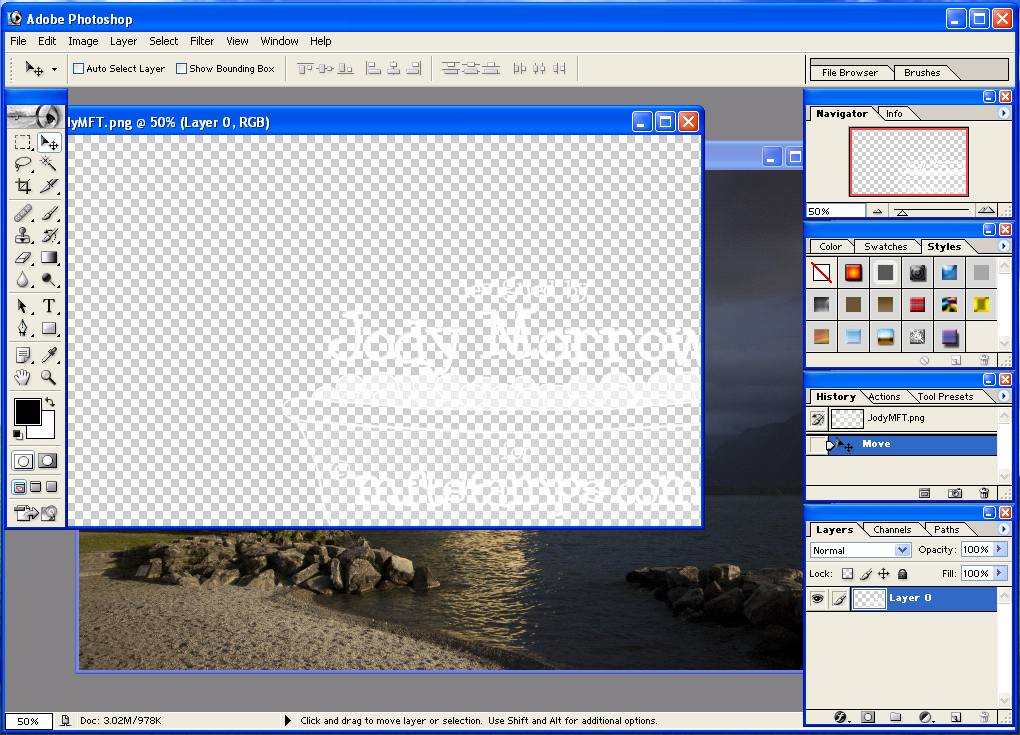
Task: Toggle lock position
Action: 883,574
